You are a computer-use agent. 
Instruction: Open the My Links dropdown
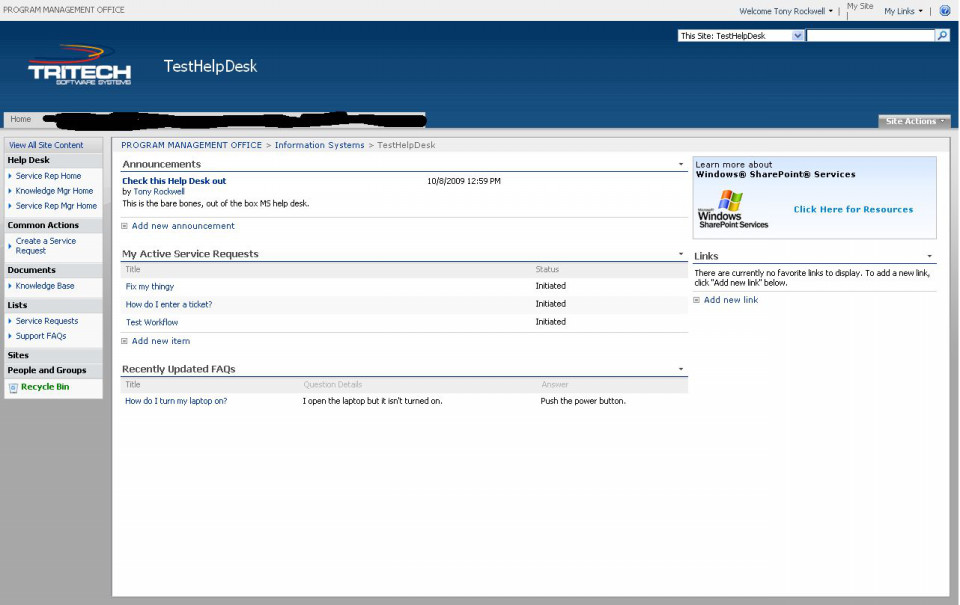[x=903, y=11]
